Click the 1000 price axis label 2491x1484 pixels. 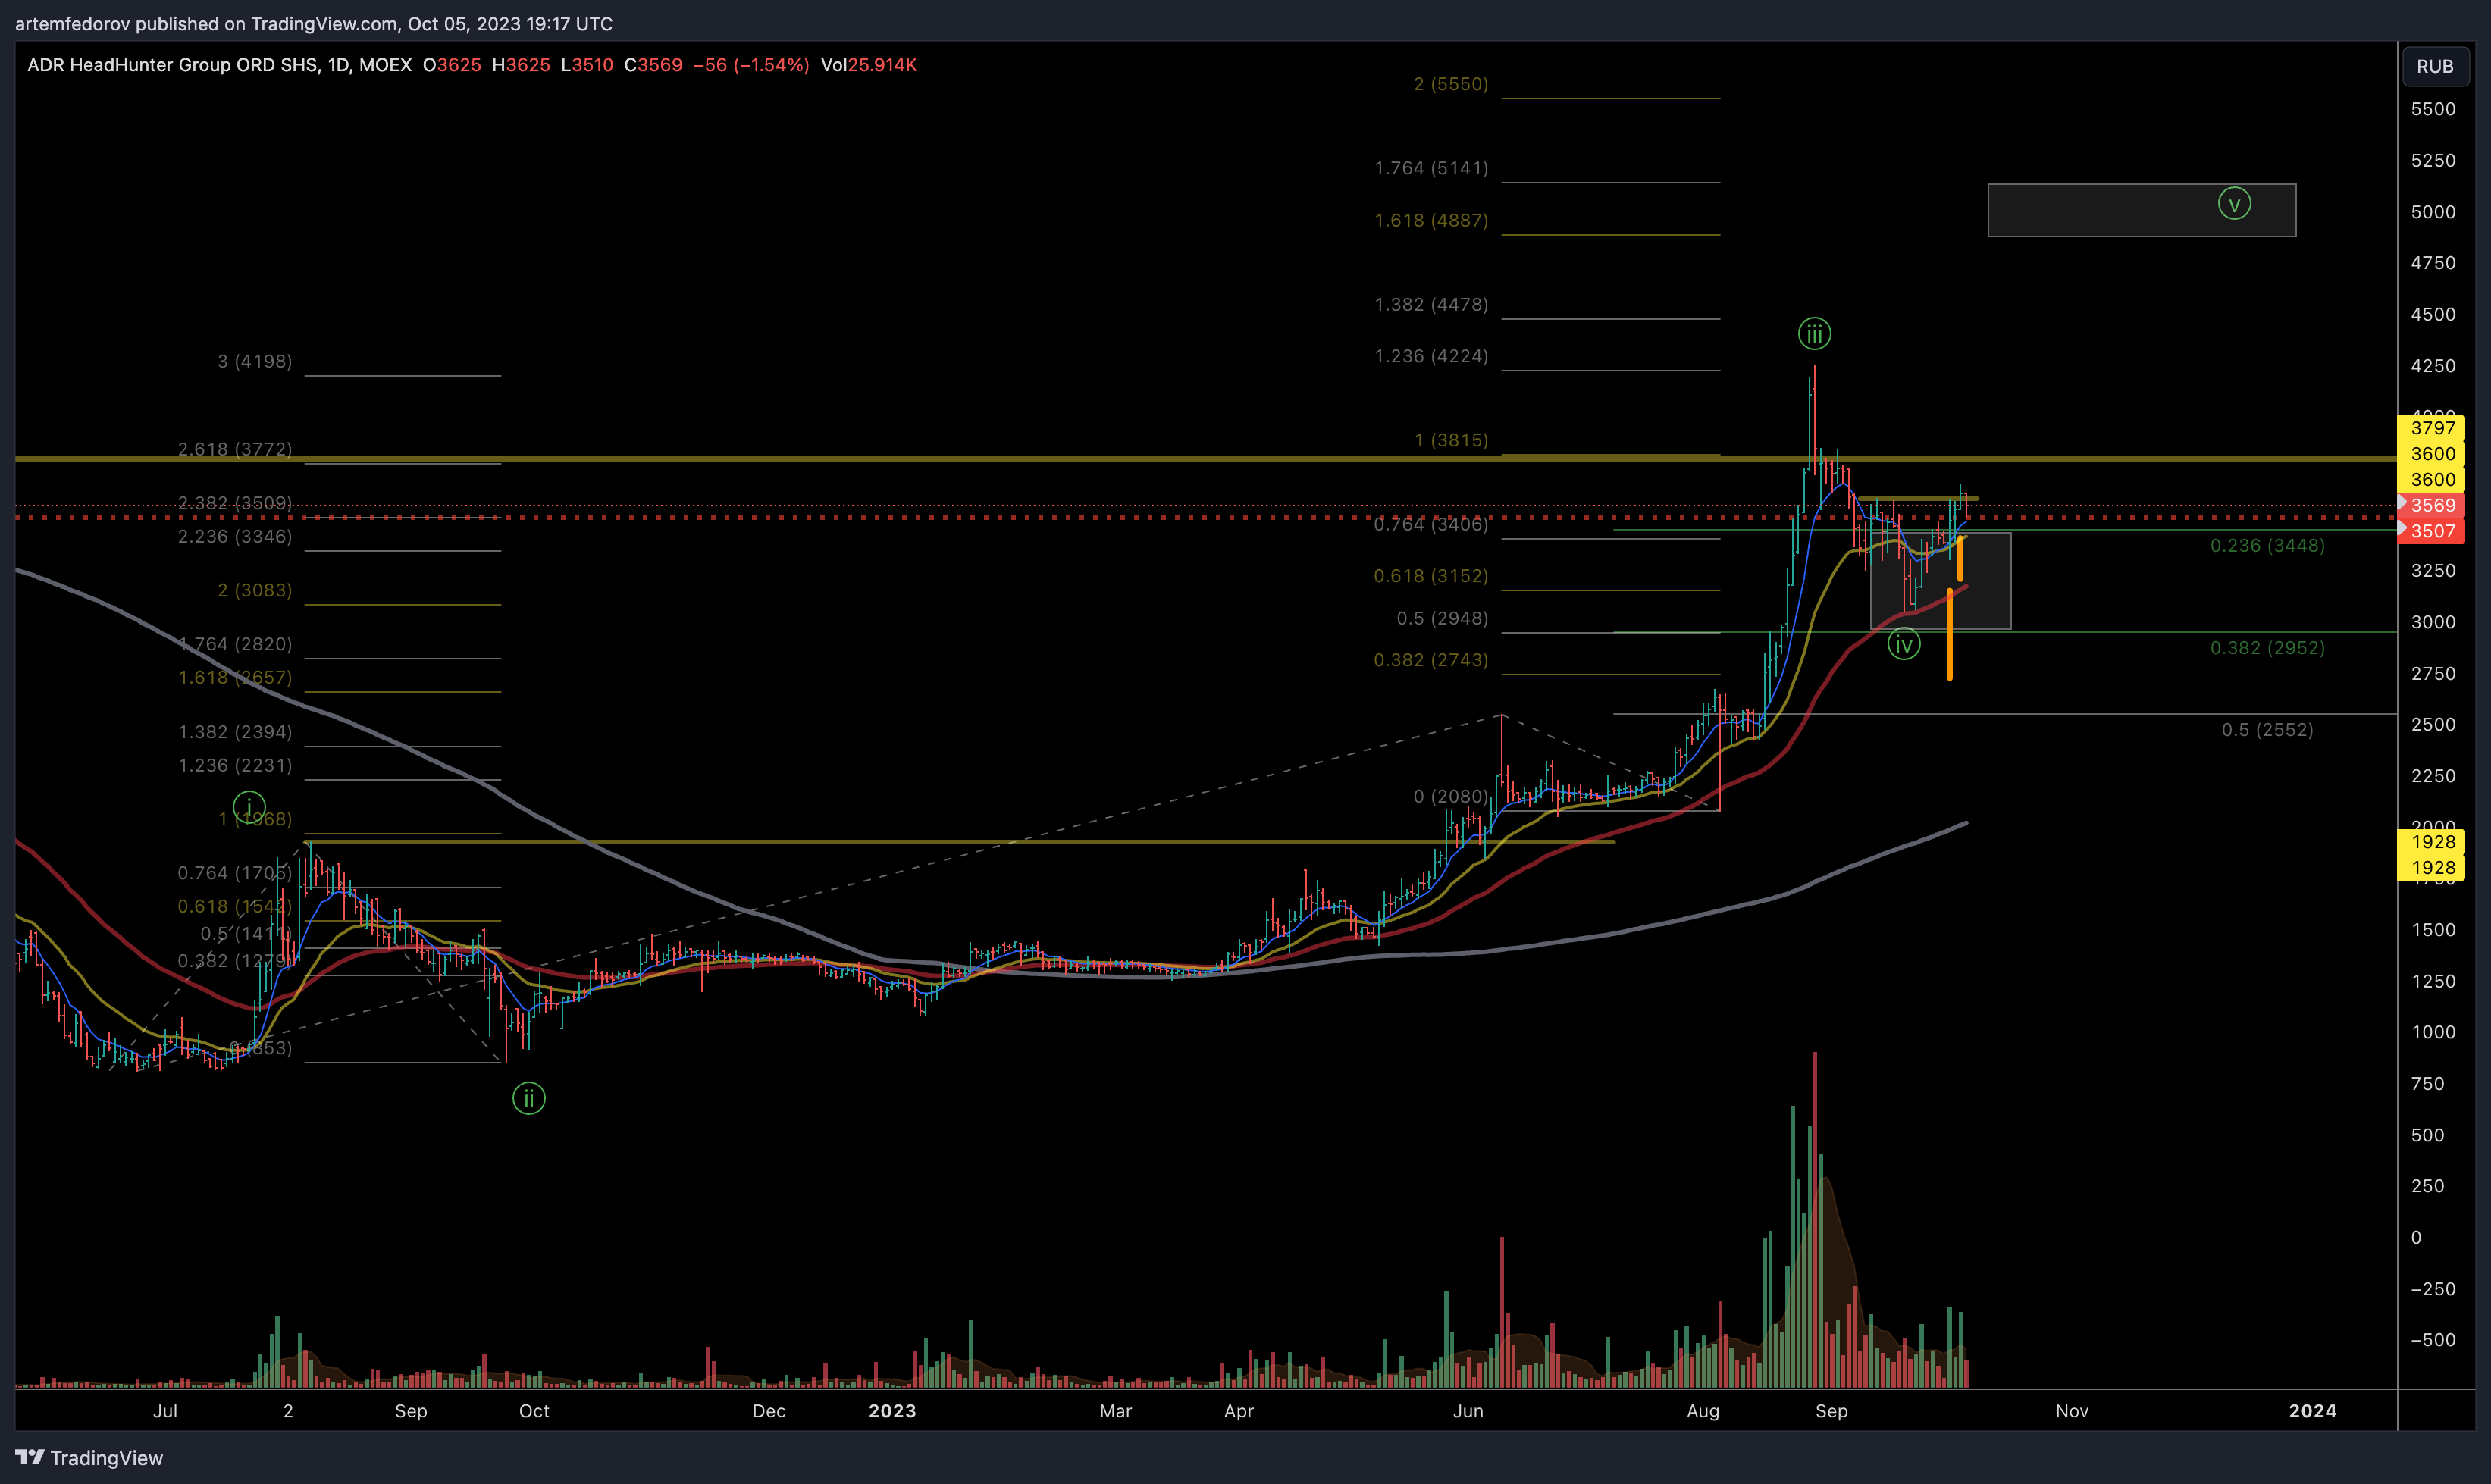pyautogui.click(x=2432, y=1032)
